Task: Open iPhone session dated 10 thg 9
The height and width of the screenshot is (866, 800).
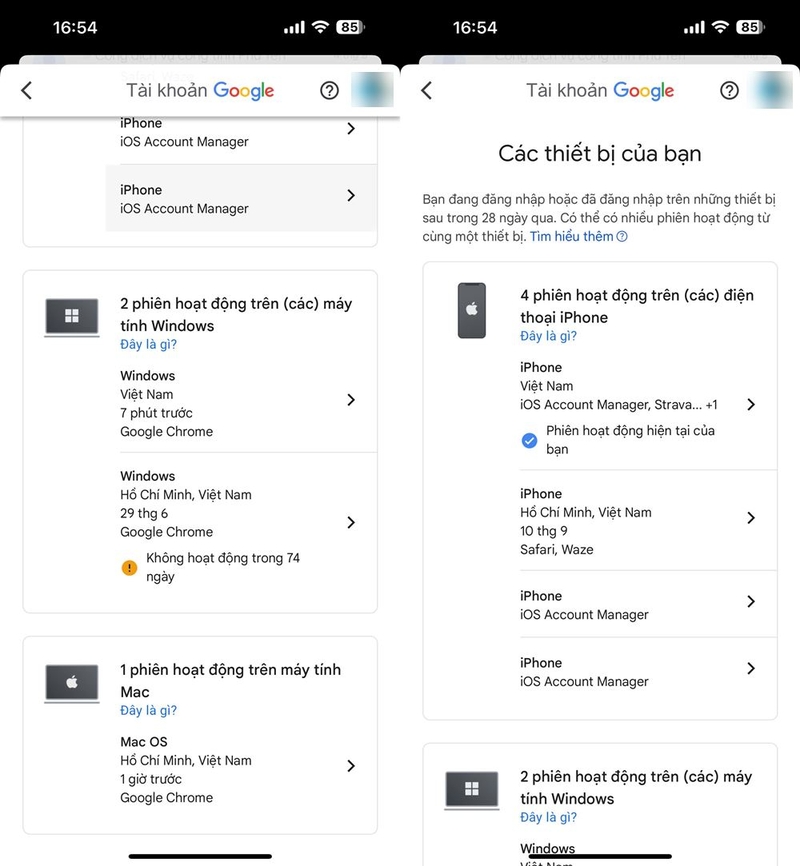Action: (641, 521)
